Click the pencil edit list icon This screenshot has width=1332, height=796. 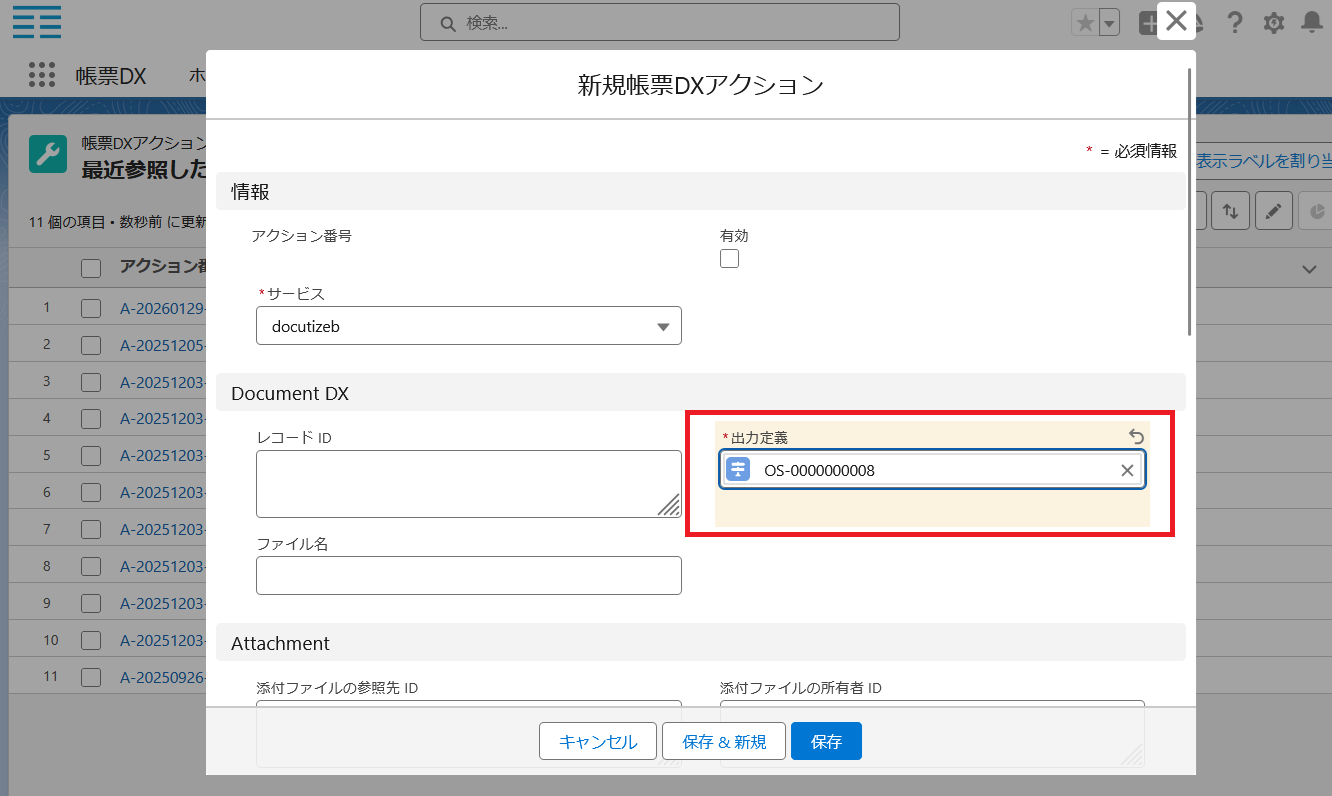(1273, 211)
